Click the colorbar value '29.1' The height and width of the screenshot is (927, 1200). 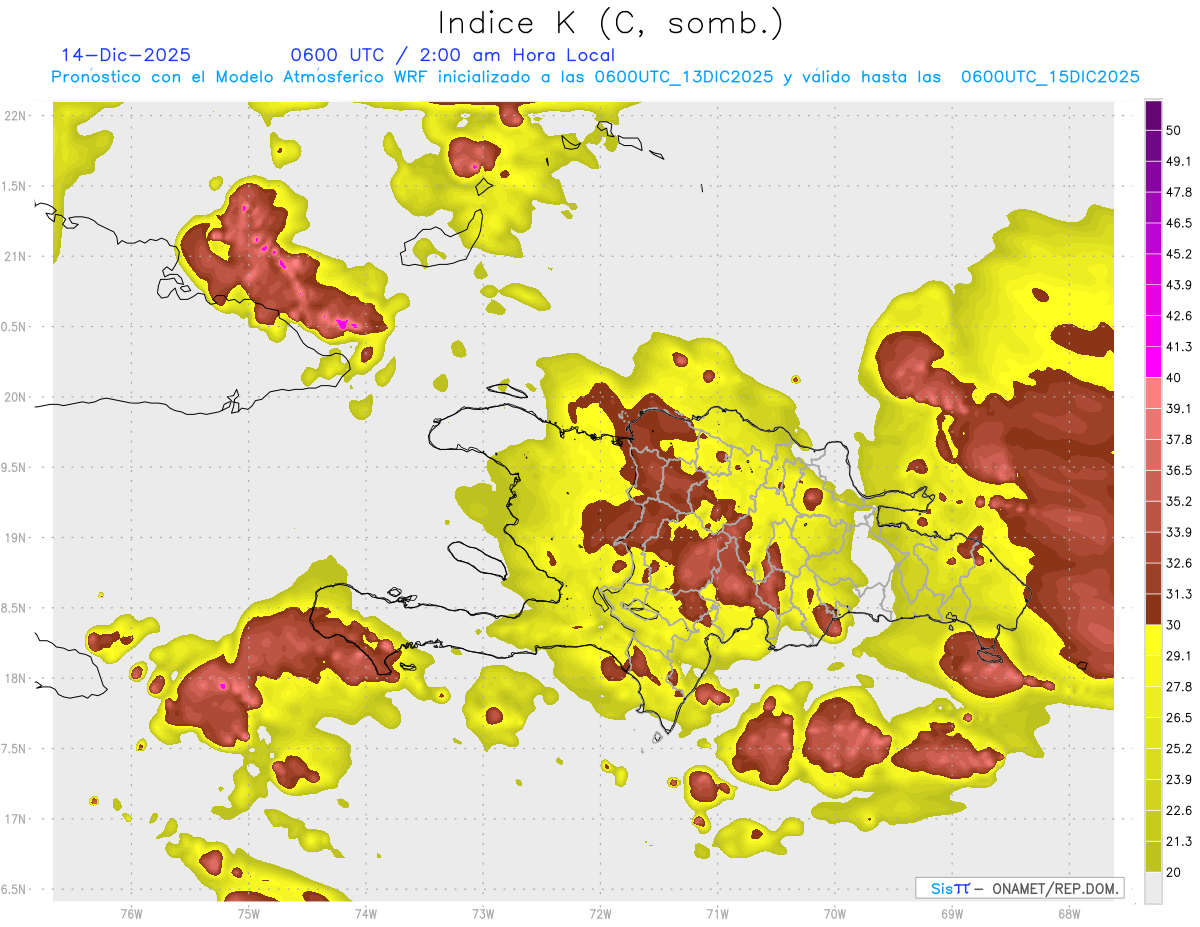[1178, 656]
